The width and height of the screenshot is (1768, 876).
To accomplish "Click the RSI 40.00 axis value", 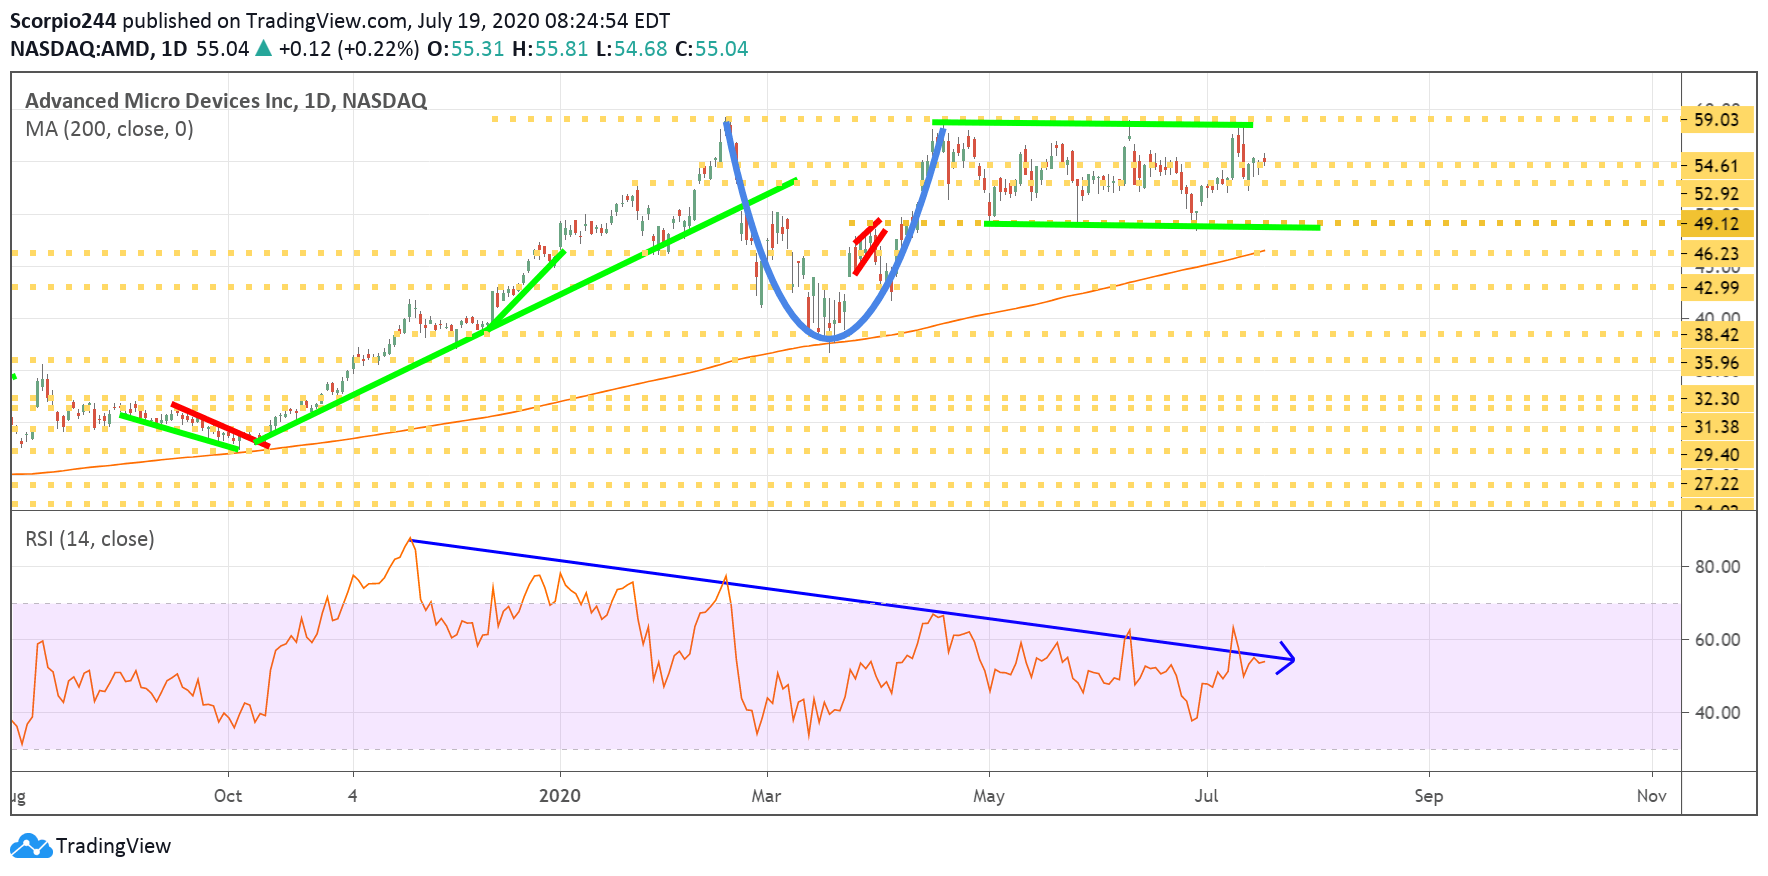I will click(x=1717, y=713).
